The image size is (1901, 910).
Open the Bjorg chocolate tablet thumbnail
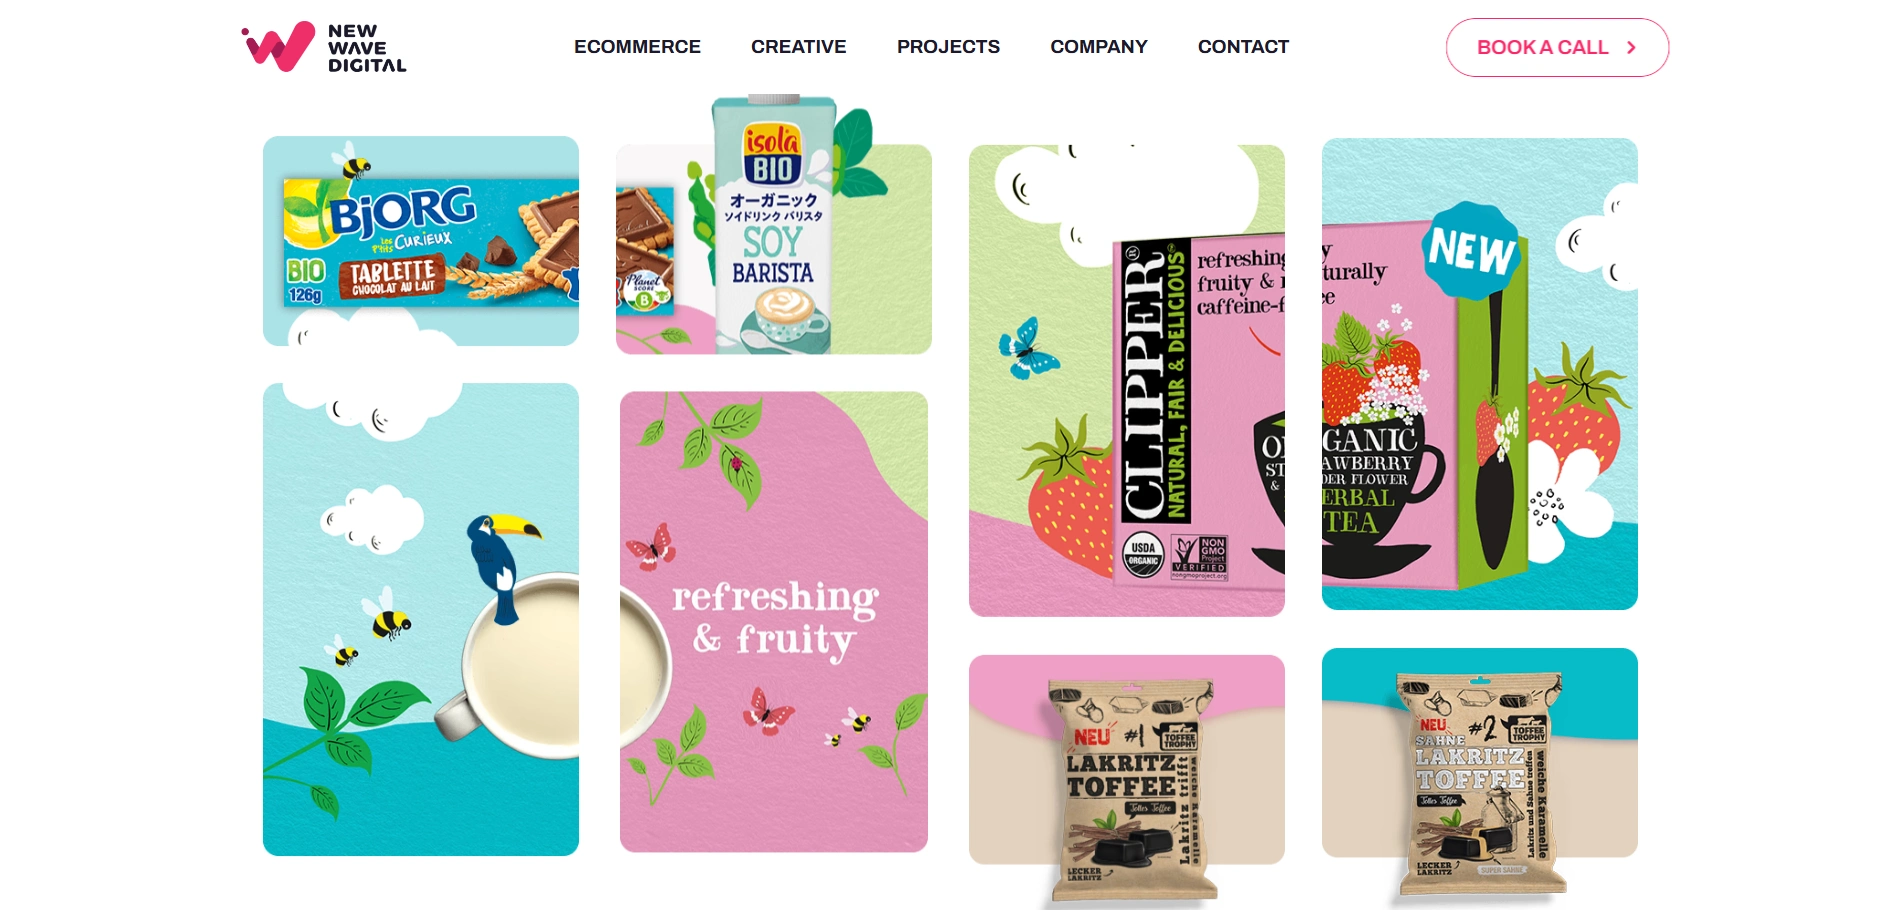421,241
